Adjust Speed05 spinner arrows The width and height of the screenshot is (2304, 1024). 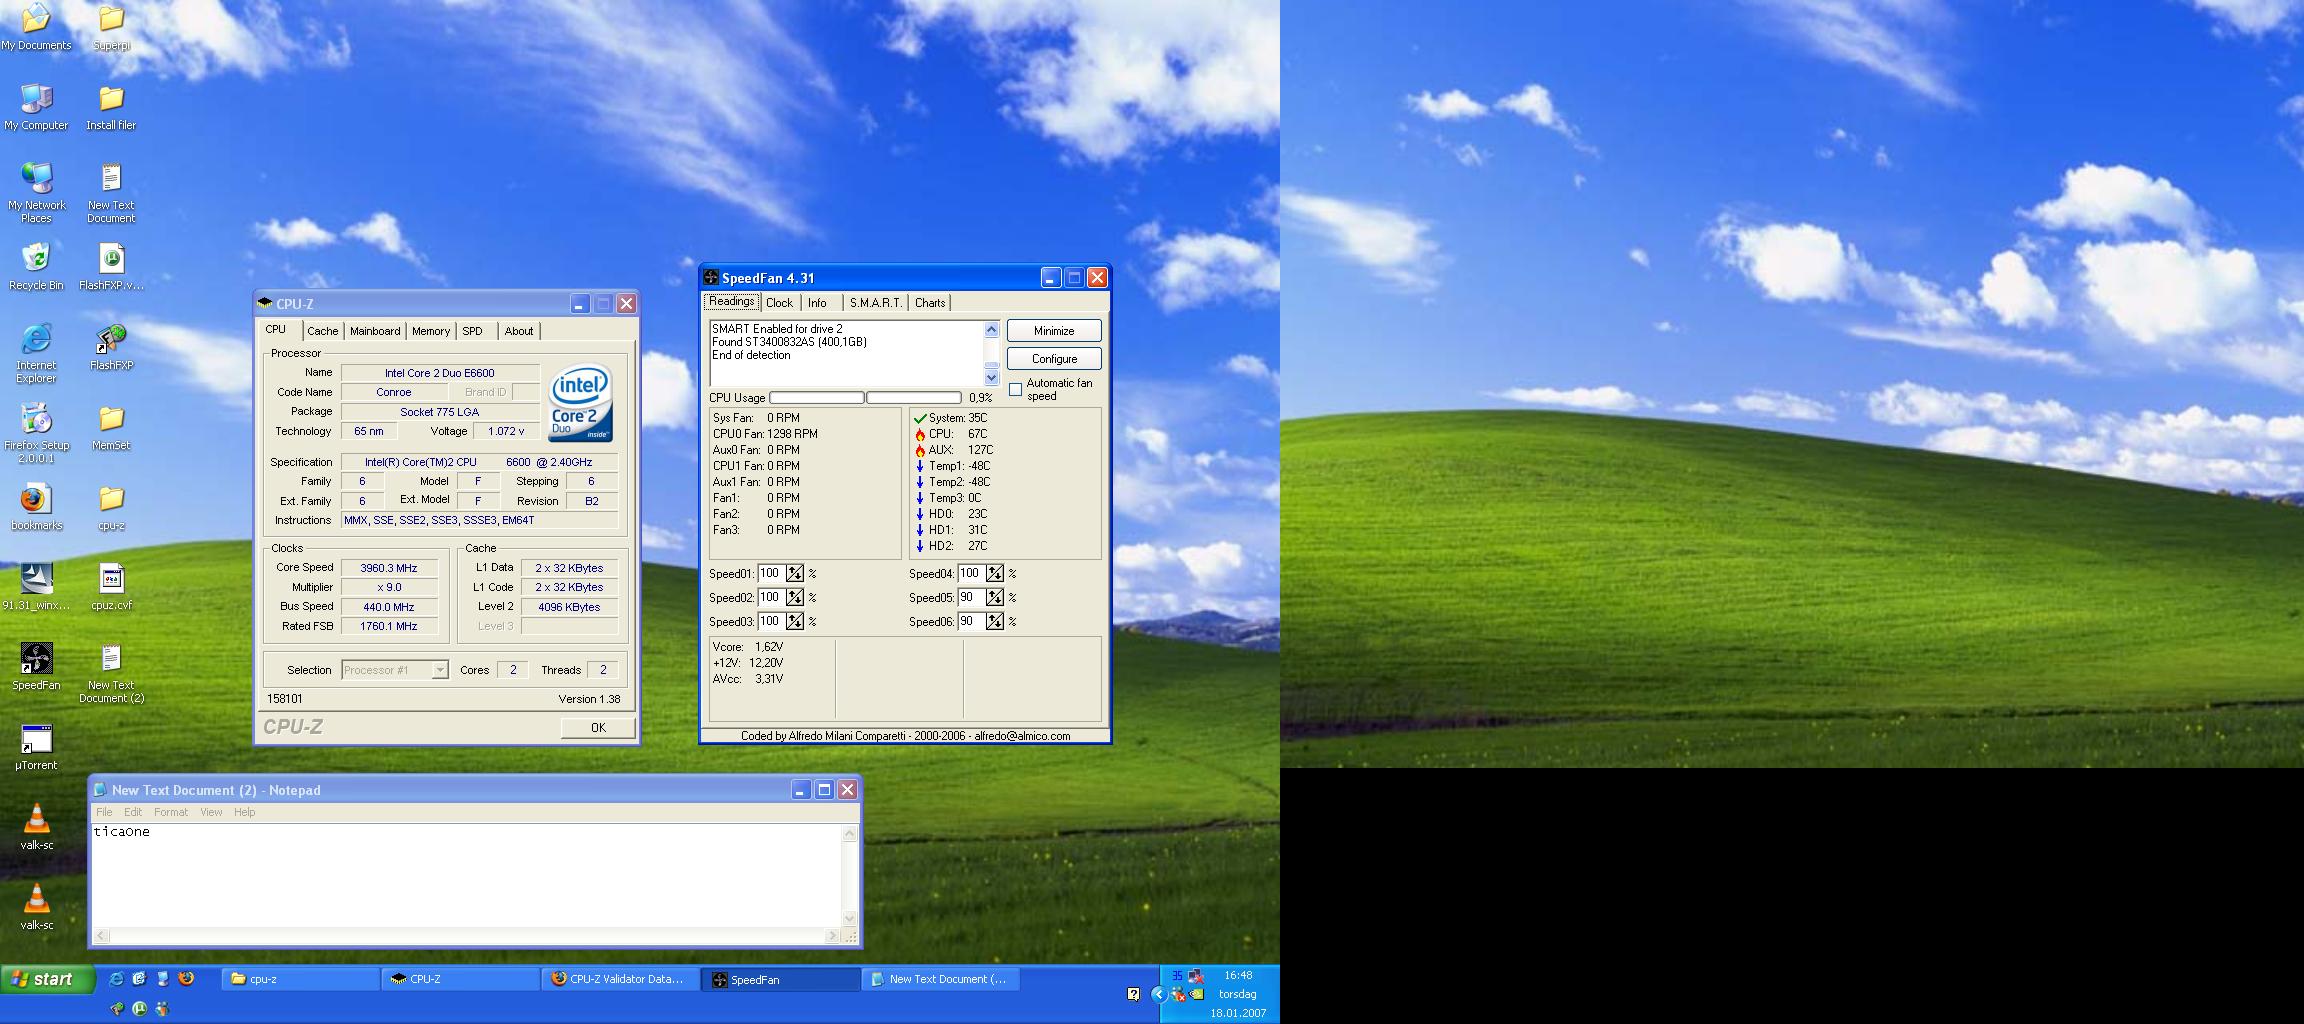click(994, 597)
